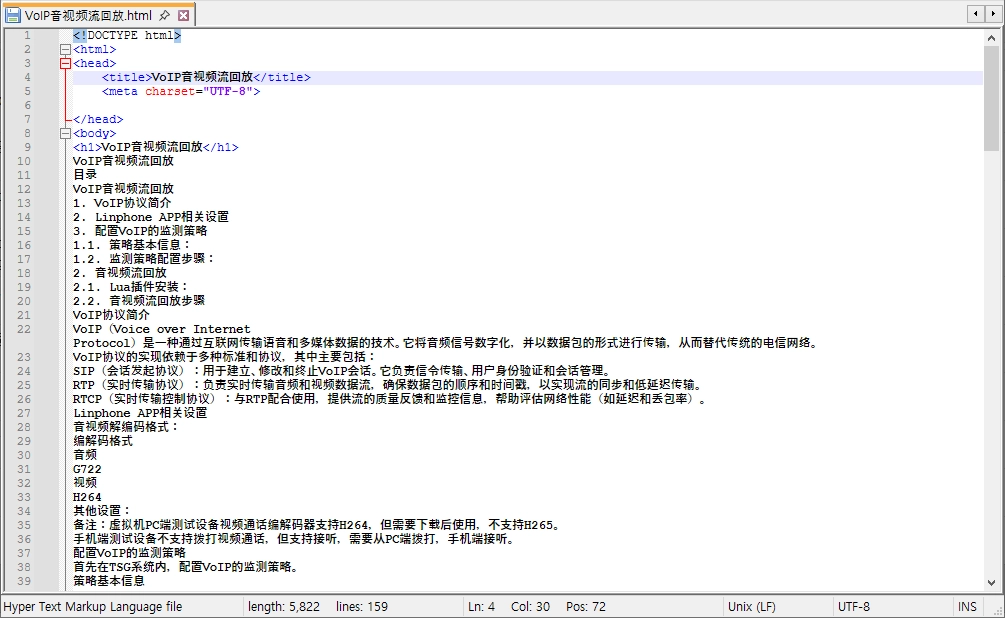The width and height of the screenshot is (1005, 618).
Task: Click the Hyper Text Markup Language file status
Action: point(93,606)
